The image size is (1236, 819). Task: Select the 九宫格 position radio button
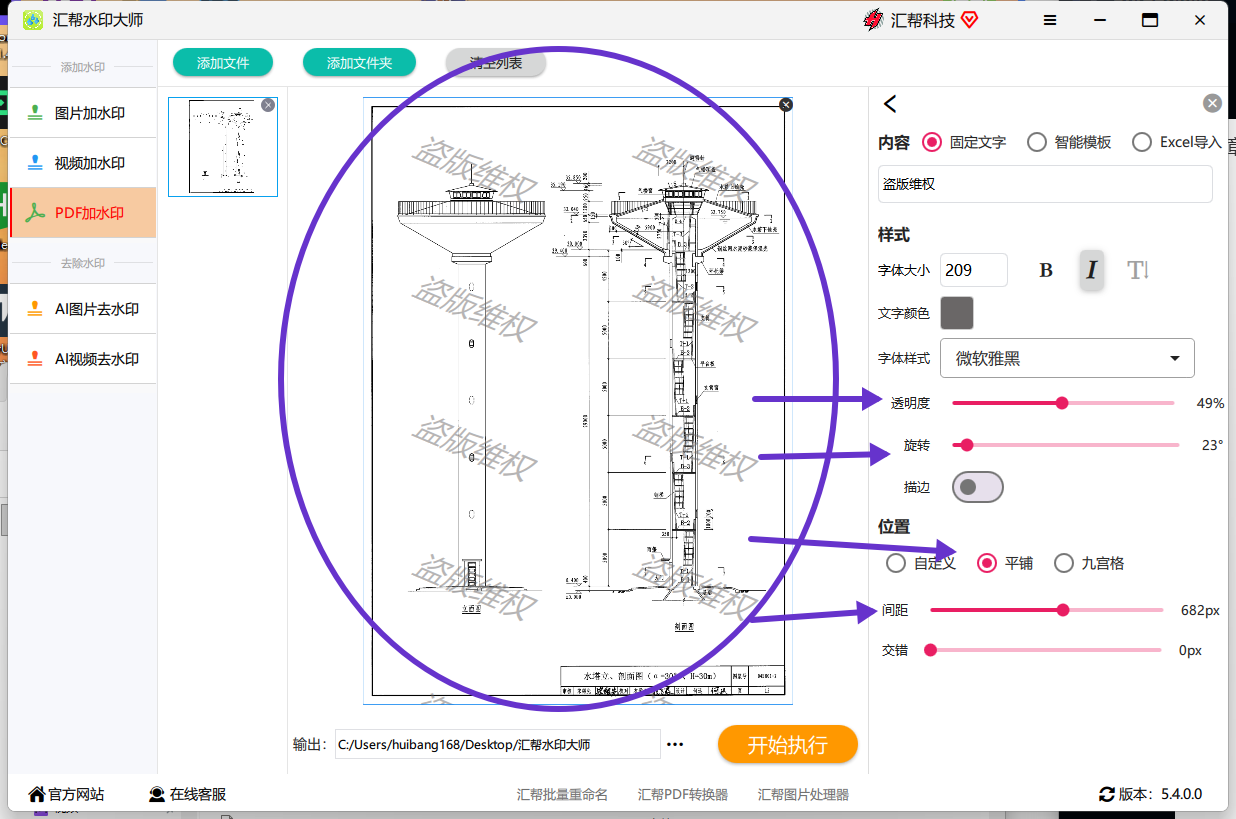(1064, 563)
